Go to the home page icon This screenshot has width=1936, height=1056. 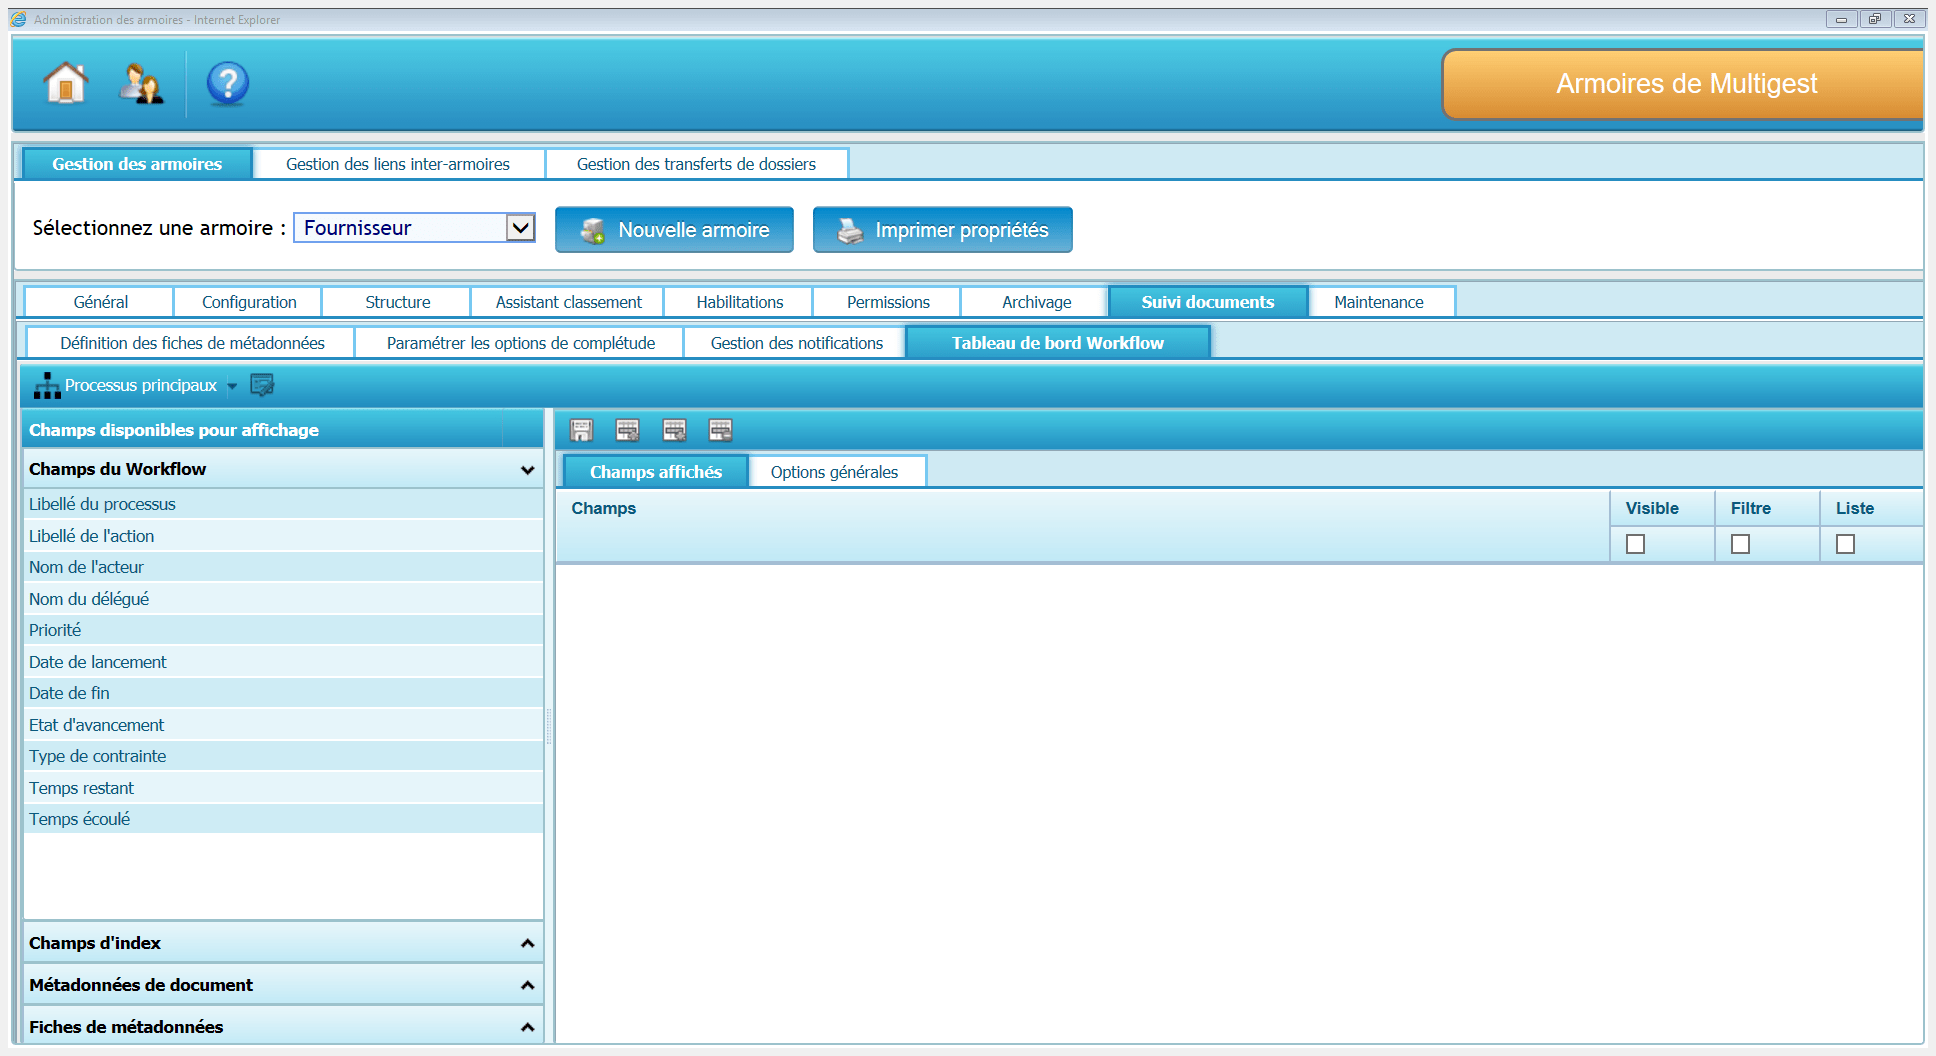click(66, 83)
